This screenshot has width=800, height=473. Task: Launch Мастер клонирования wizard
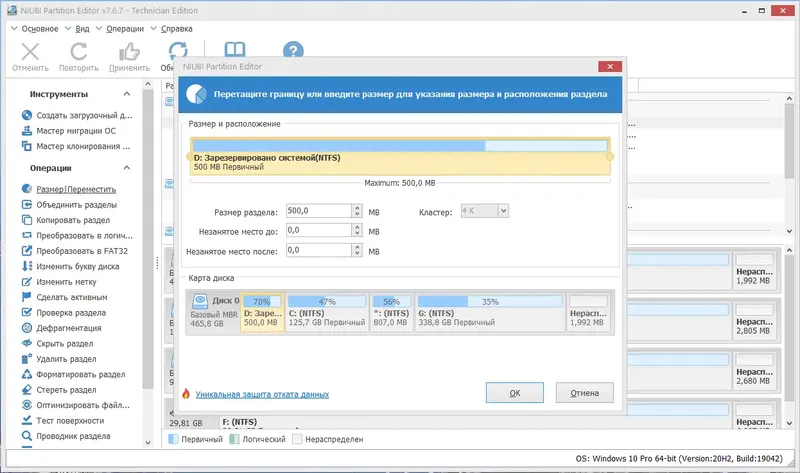(76, 146)
